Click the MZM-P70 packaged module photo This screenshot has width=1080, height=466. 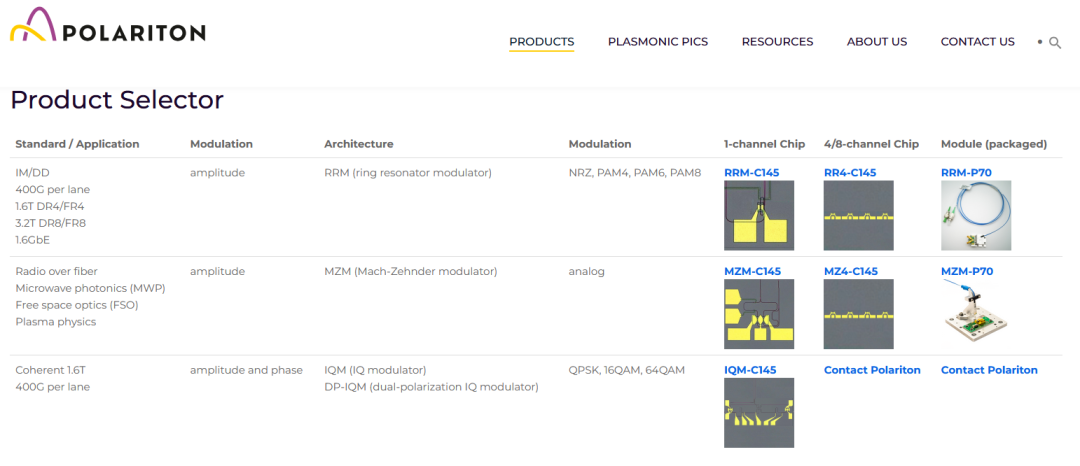tap(975, 314)
